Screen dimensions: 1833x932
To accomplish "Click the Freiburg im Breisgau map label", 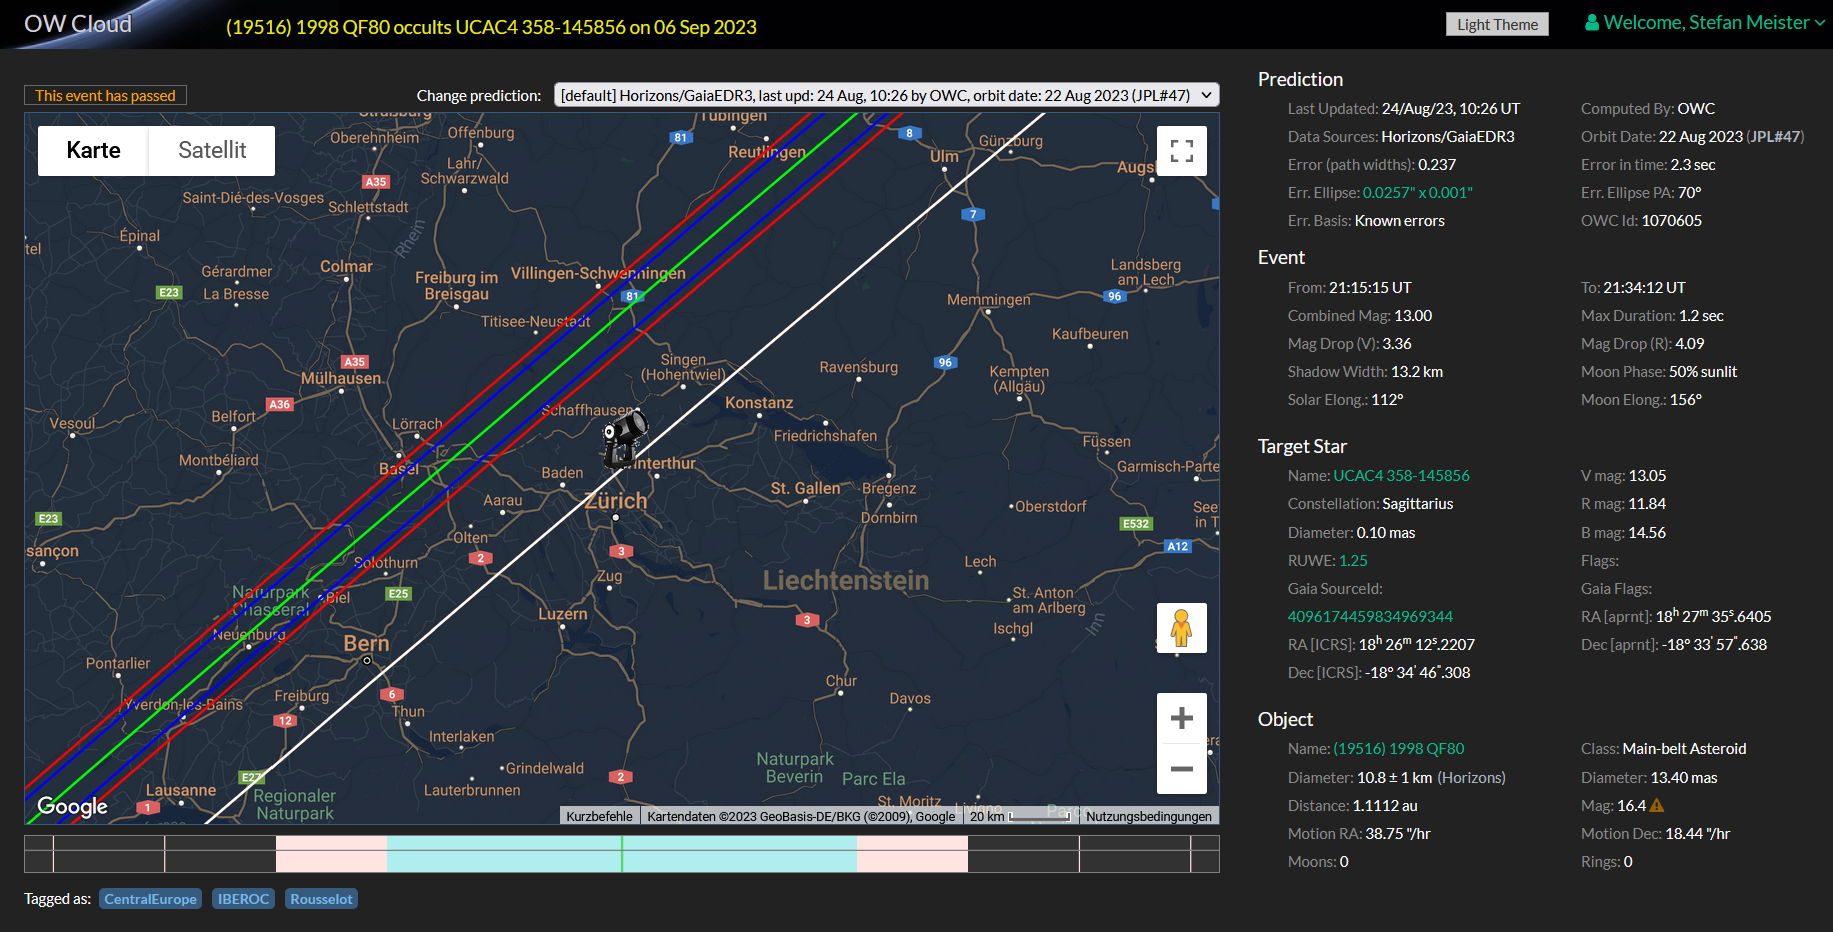I will [457, 285].
